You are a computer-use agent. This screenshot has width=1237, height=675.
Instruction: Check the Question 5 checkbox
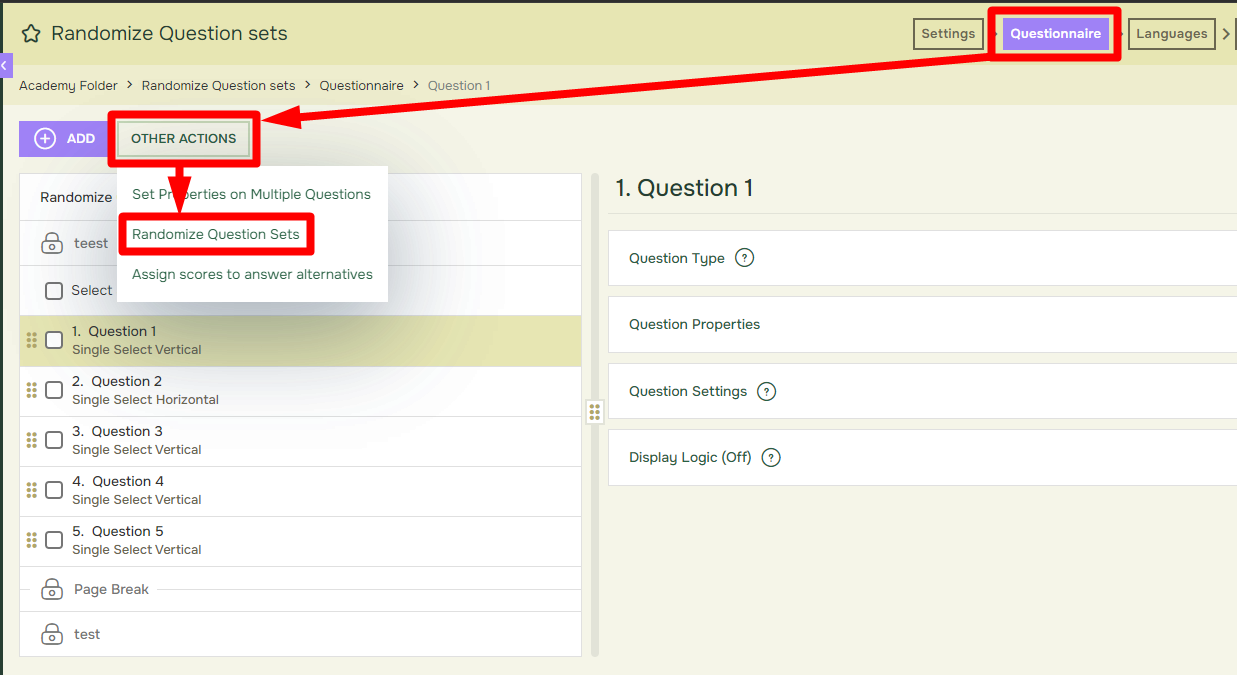[x=54, y=540]
